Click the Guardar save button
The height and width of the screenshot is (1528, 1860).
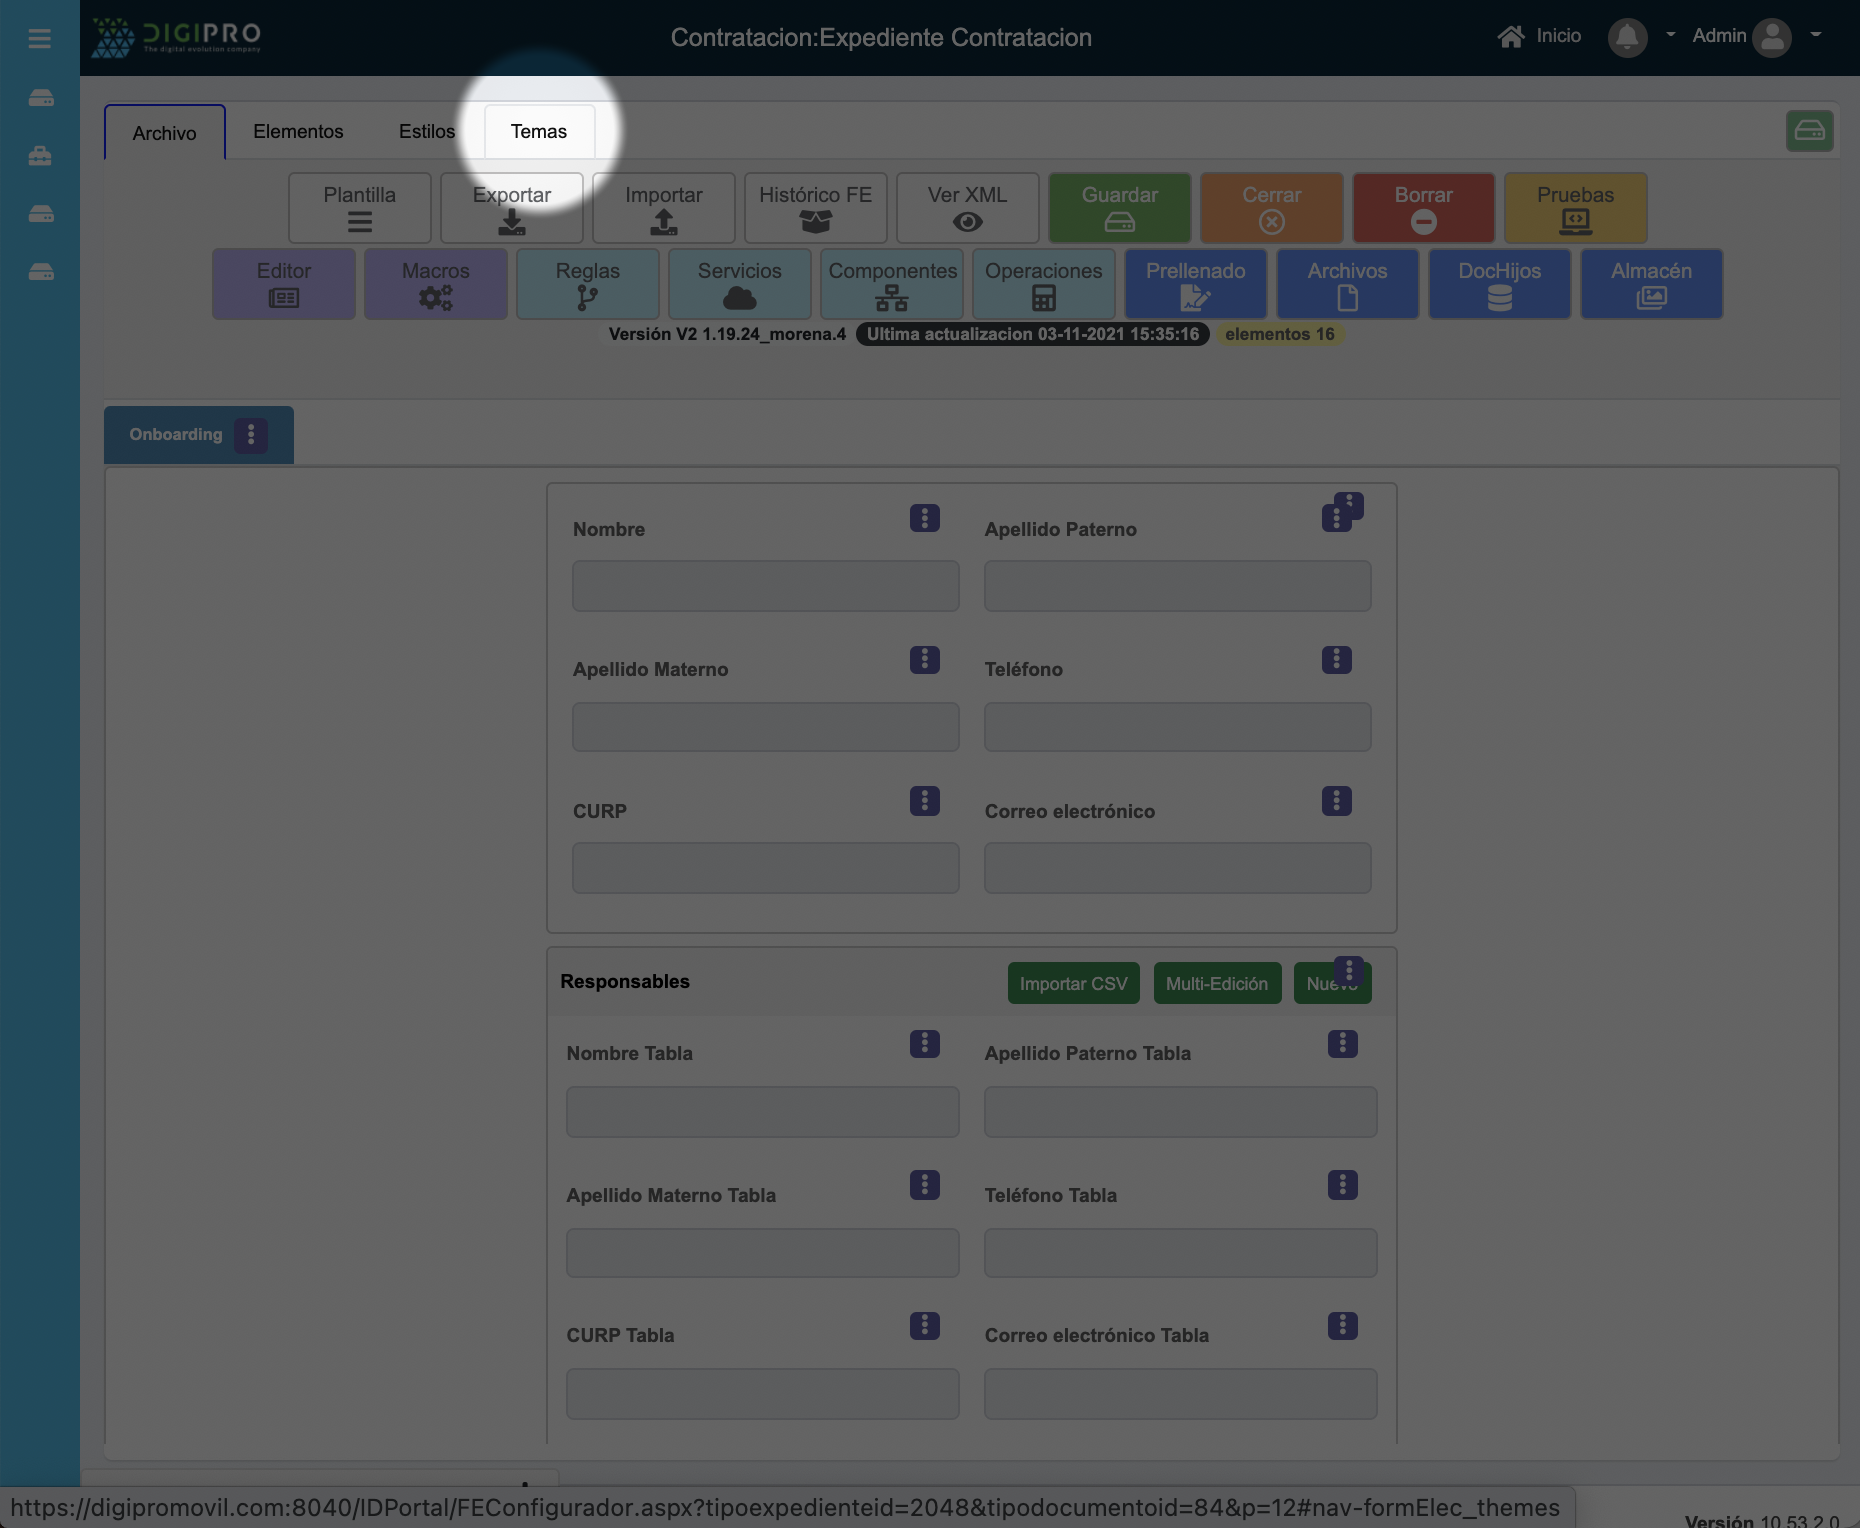click(1119, 208)
